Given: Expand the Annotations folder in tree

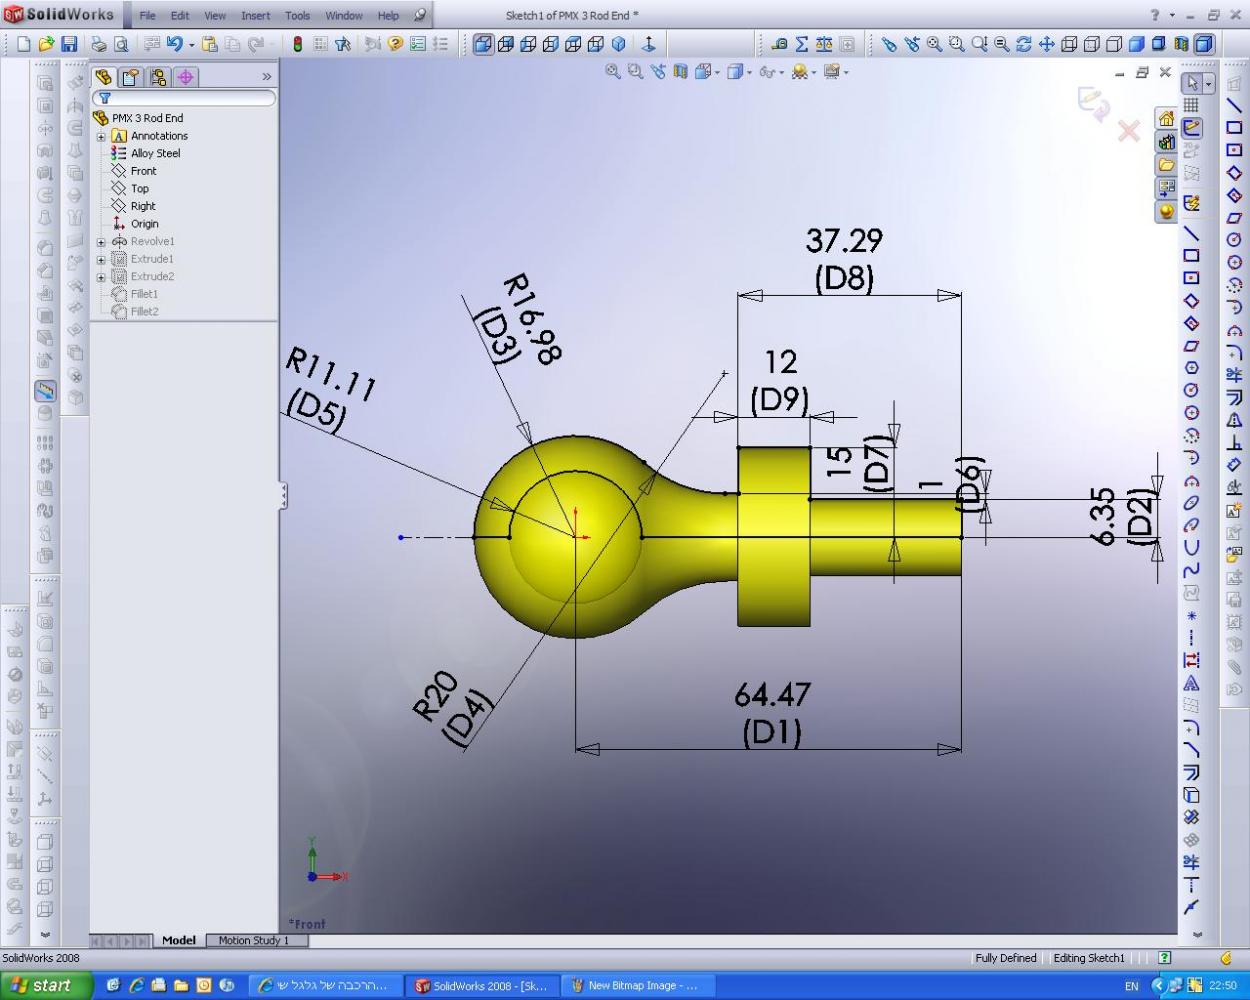Looking at the screenshot, I should tap(101, 136).
